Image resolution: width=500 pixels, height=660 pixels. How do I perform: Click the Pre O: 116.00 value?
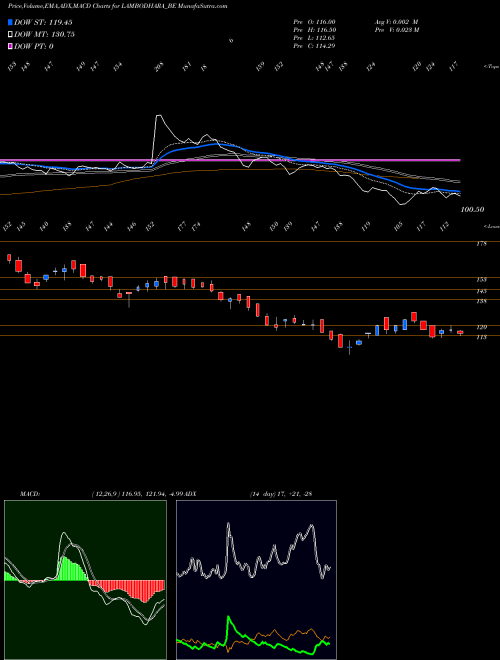pos(314,22)
